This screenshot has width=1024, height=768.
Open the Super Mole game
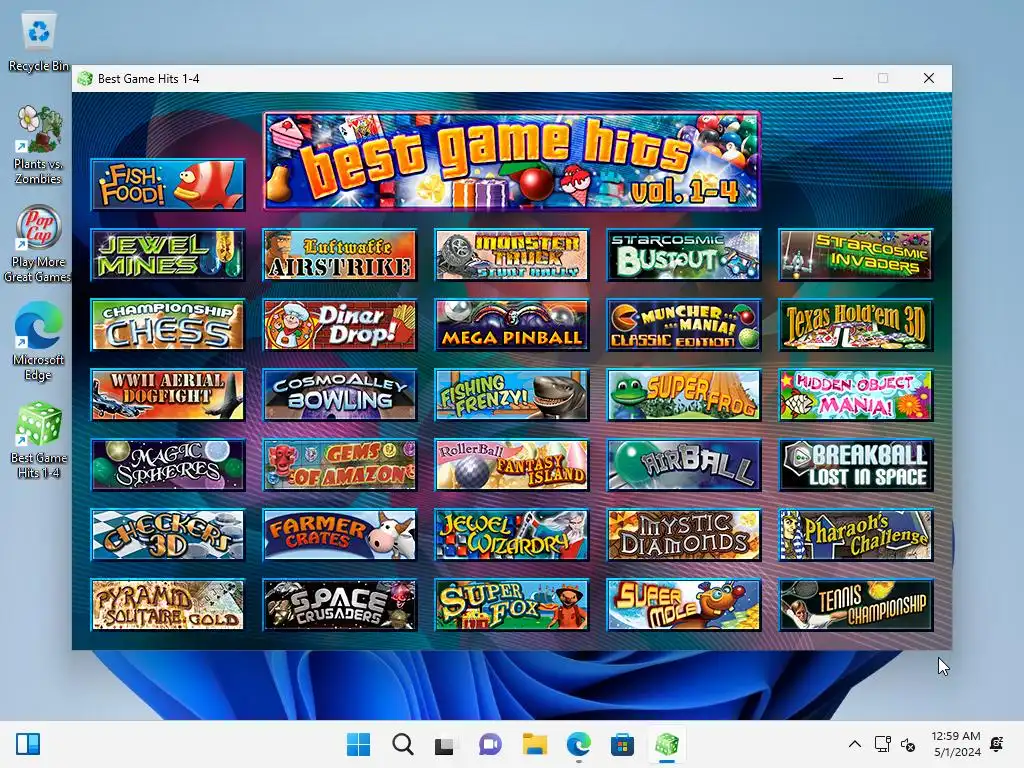[x=684, y=605]
